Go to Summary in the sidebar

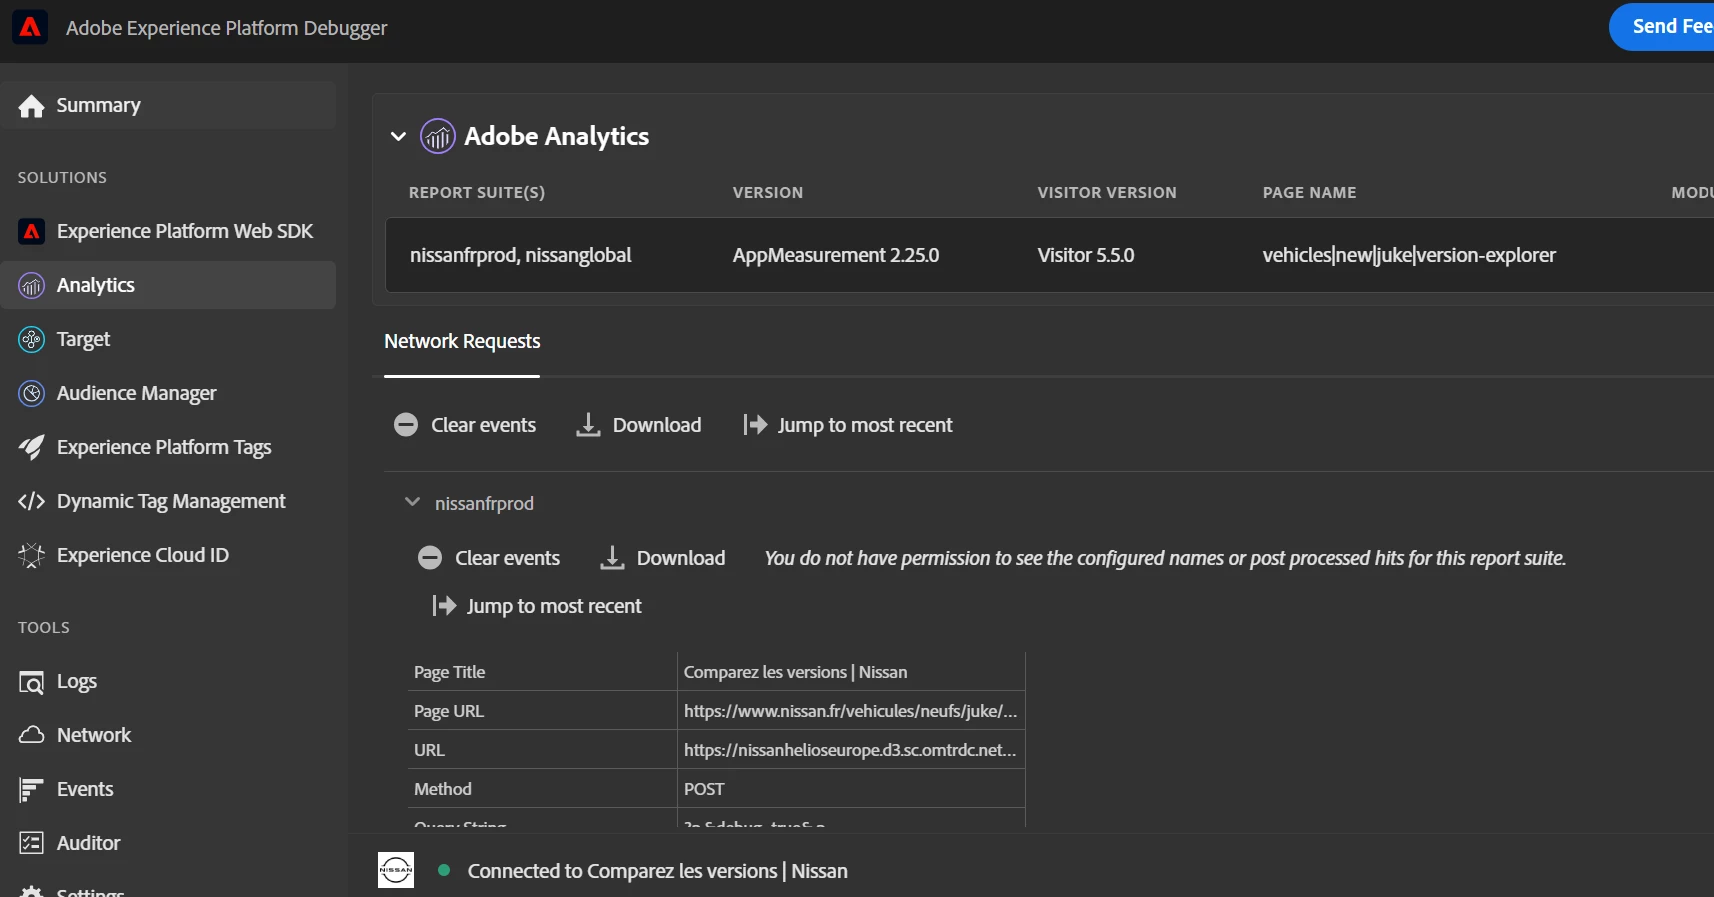168,105
